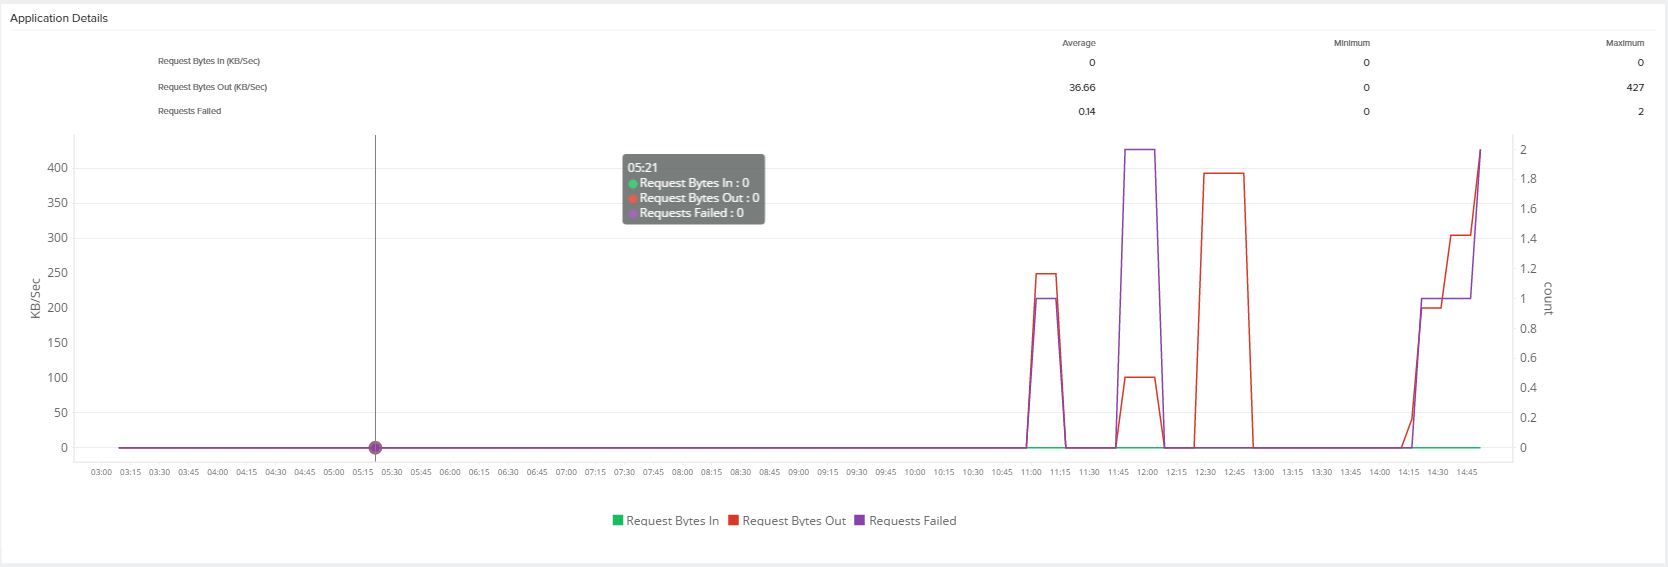
Task: Click the Average column header
Action: pos(1078,43)
